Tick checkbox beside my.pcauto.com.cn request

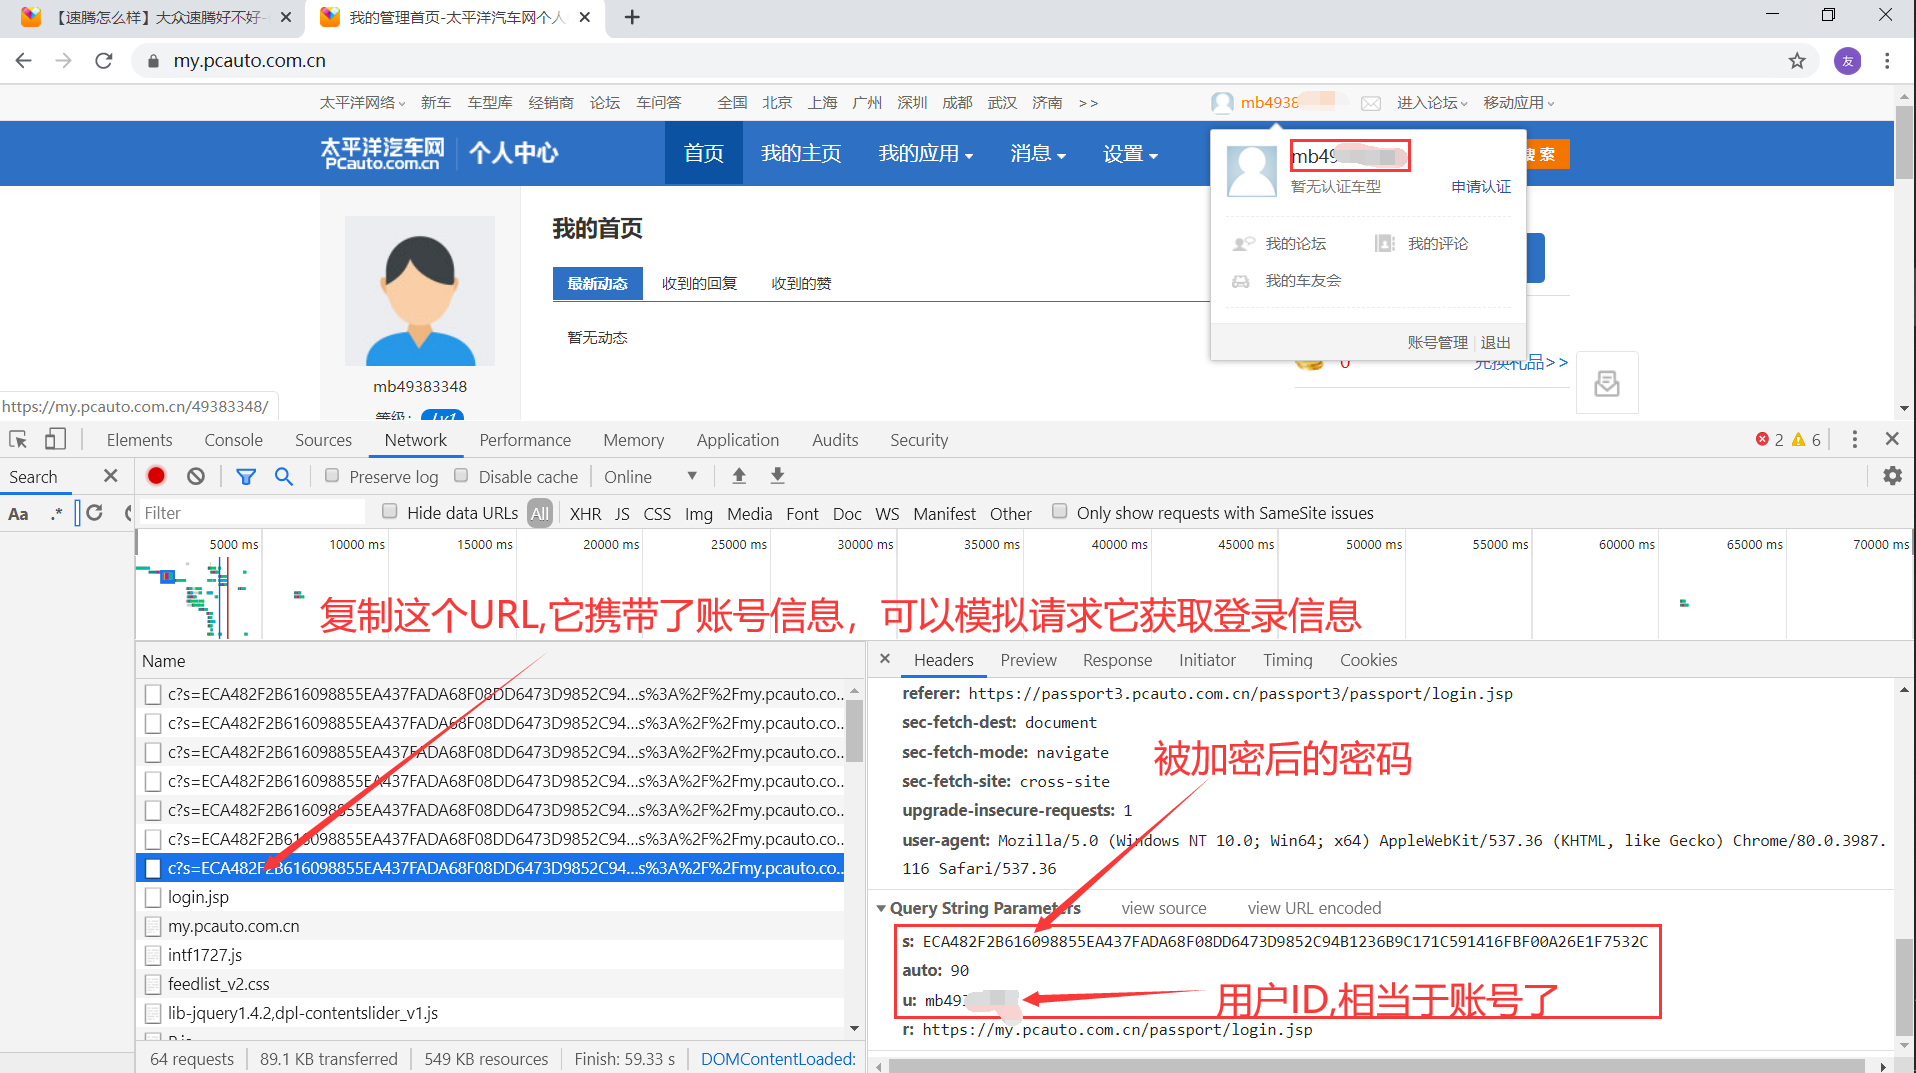pyautogui.click(x=153, y=926)
